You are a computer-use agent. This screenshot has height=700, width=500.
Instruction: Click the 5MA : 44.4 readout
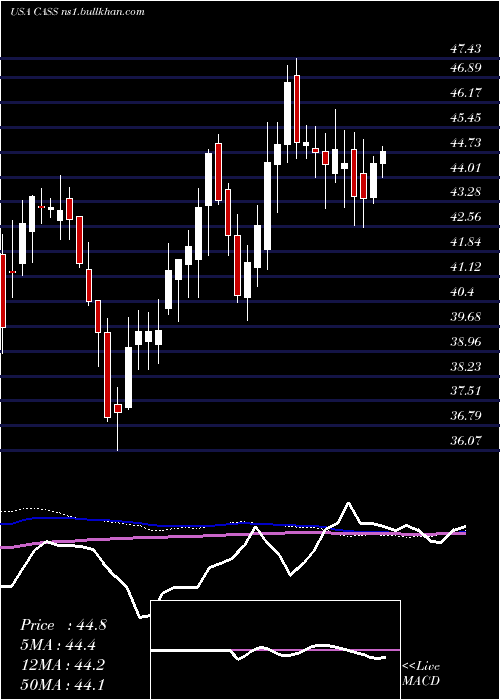click(58, 645)
